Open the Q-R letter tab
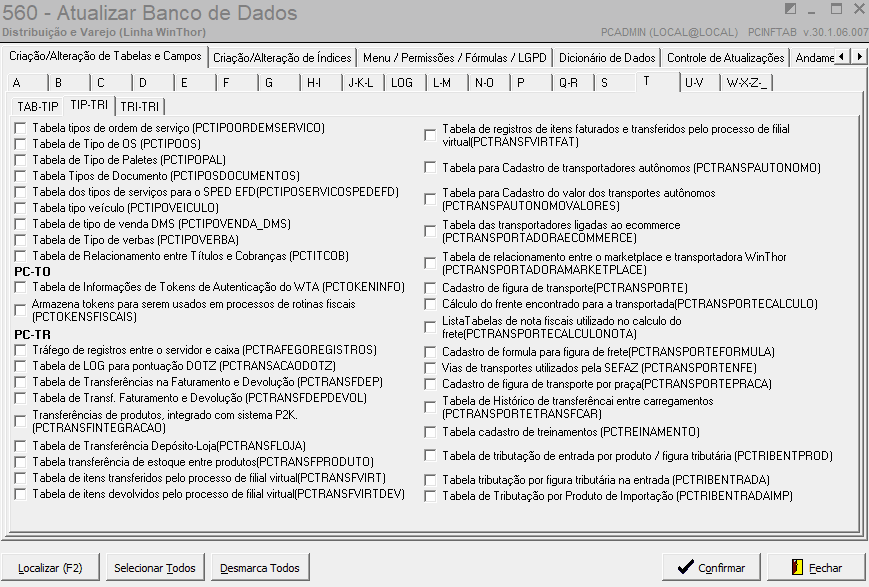The image size is (869, 587). click(x=573, y=83)
